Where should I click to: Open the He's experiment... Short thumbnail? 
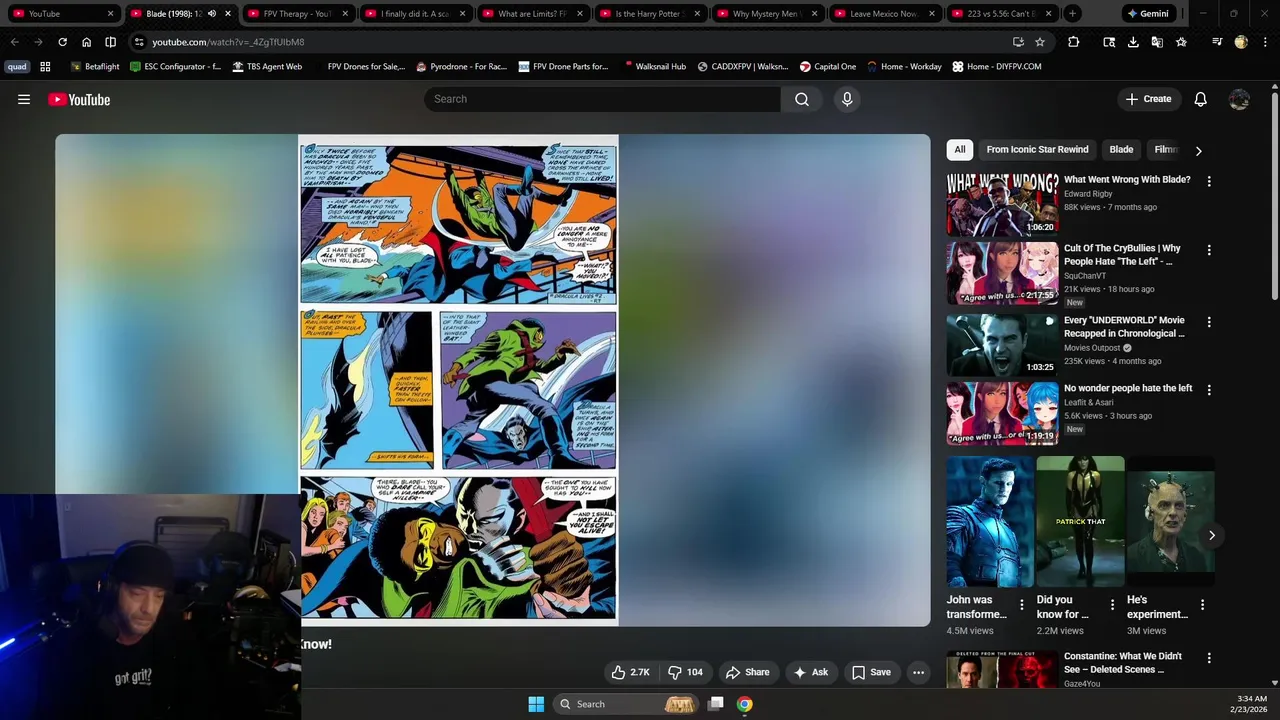click(1170, 522)
